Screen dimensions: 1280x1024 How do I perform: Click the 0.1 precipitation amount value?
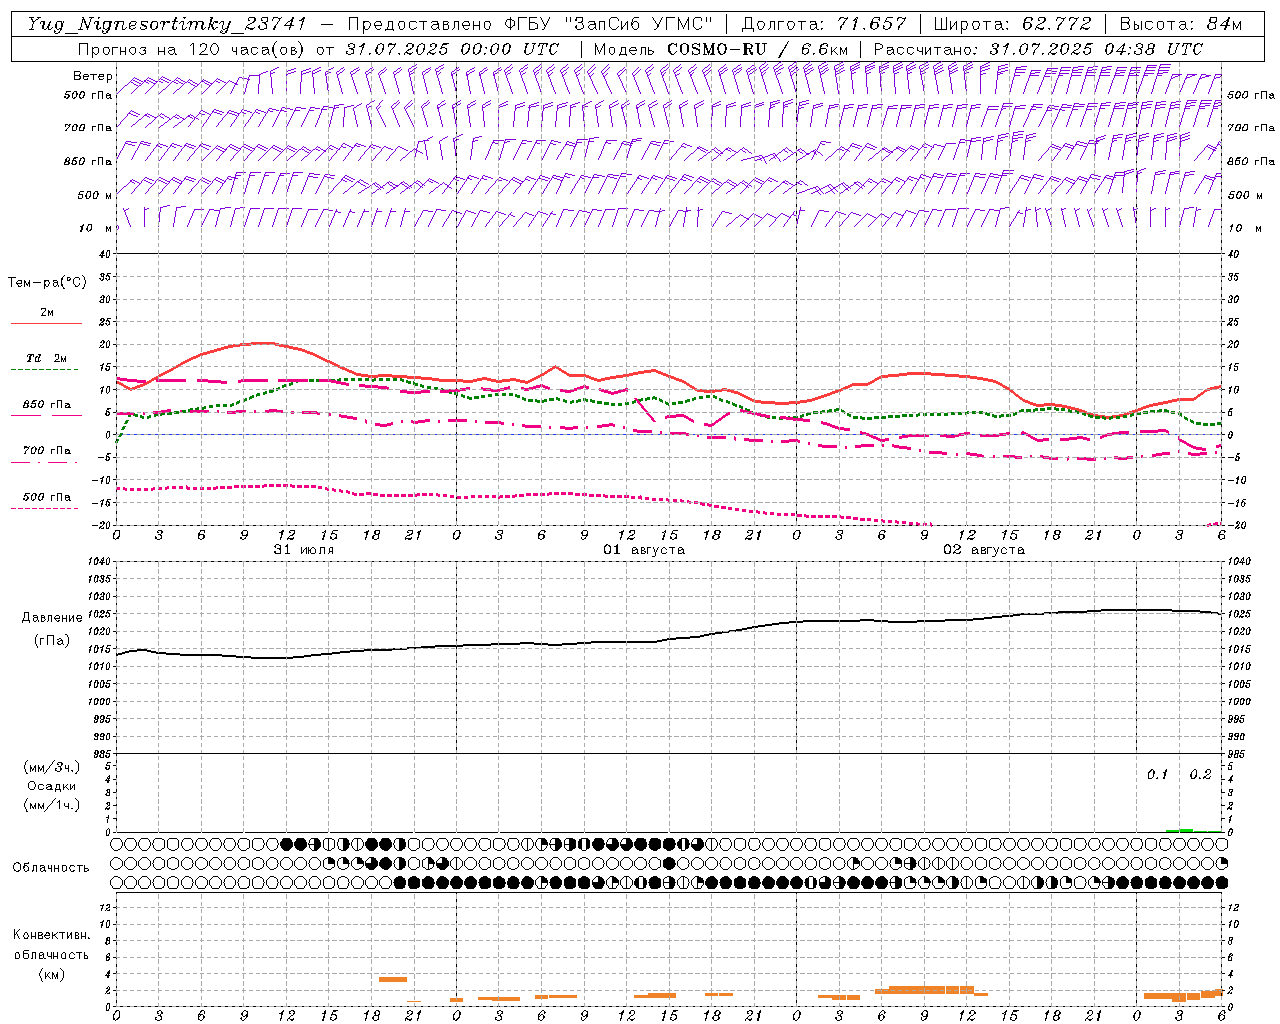1157,775
